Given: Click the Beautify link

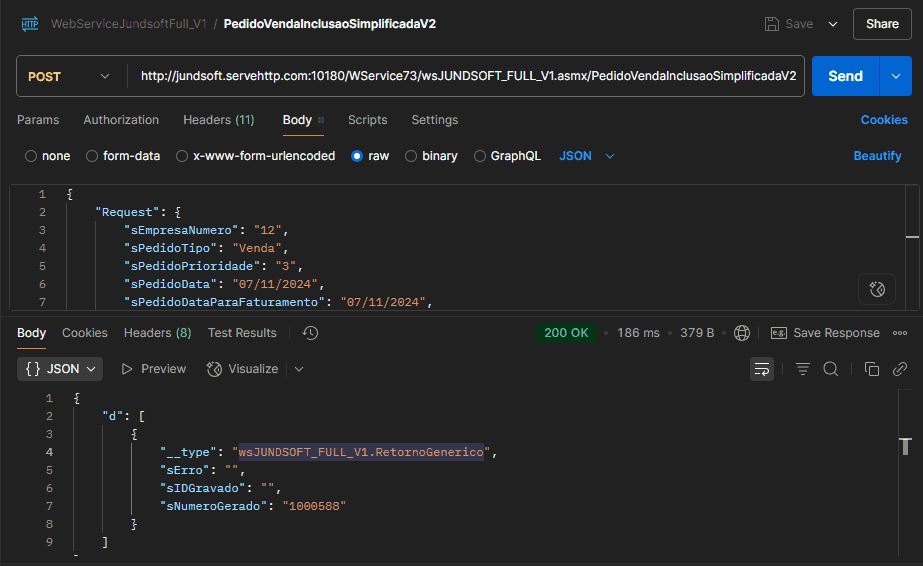Looking at the screenshot, I should (x=877, y=156).
